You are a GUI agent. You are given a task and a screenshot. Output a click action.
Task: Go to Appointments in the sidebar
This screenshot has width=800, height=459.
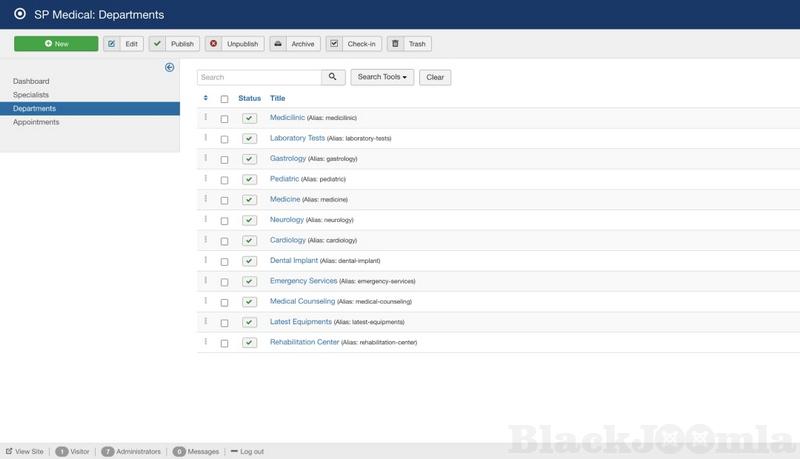pyautogui.click(x=36, y=122)
